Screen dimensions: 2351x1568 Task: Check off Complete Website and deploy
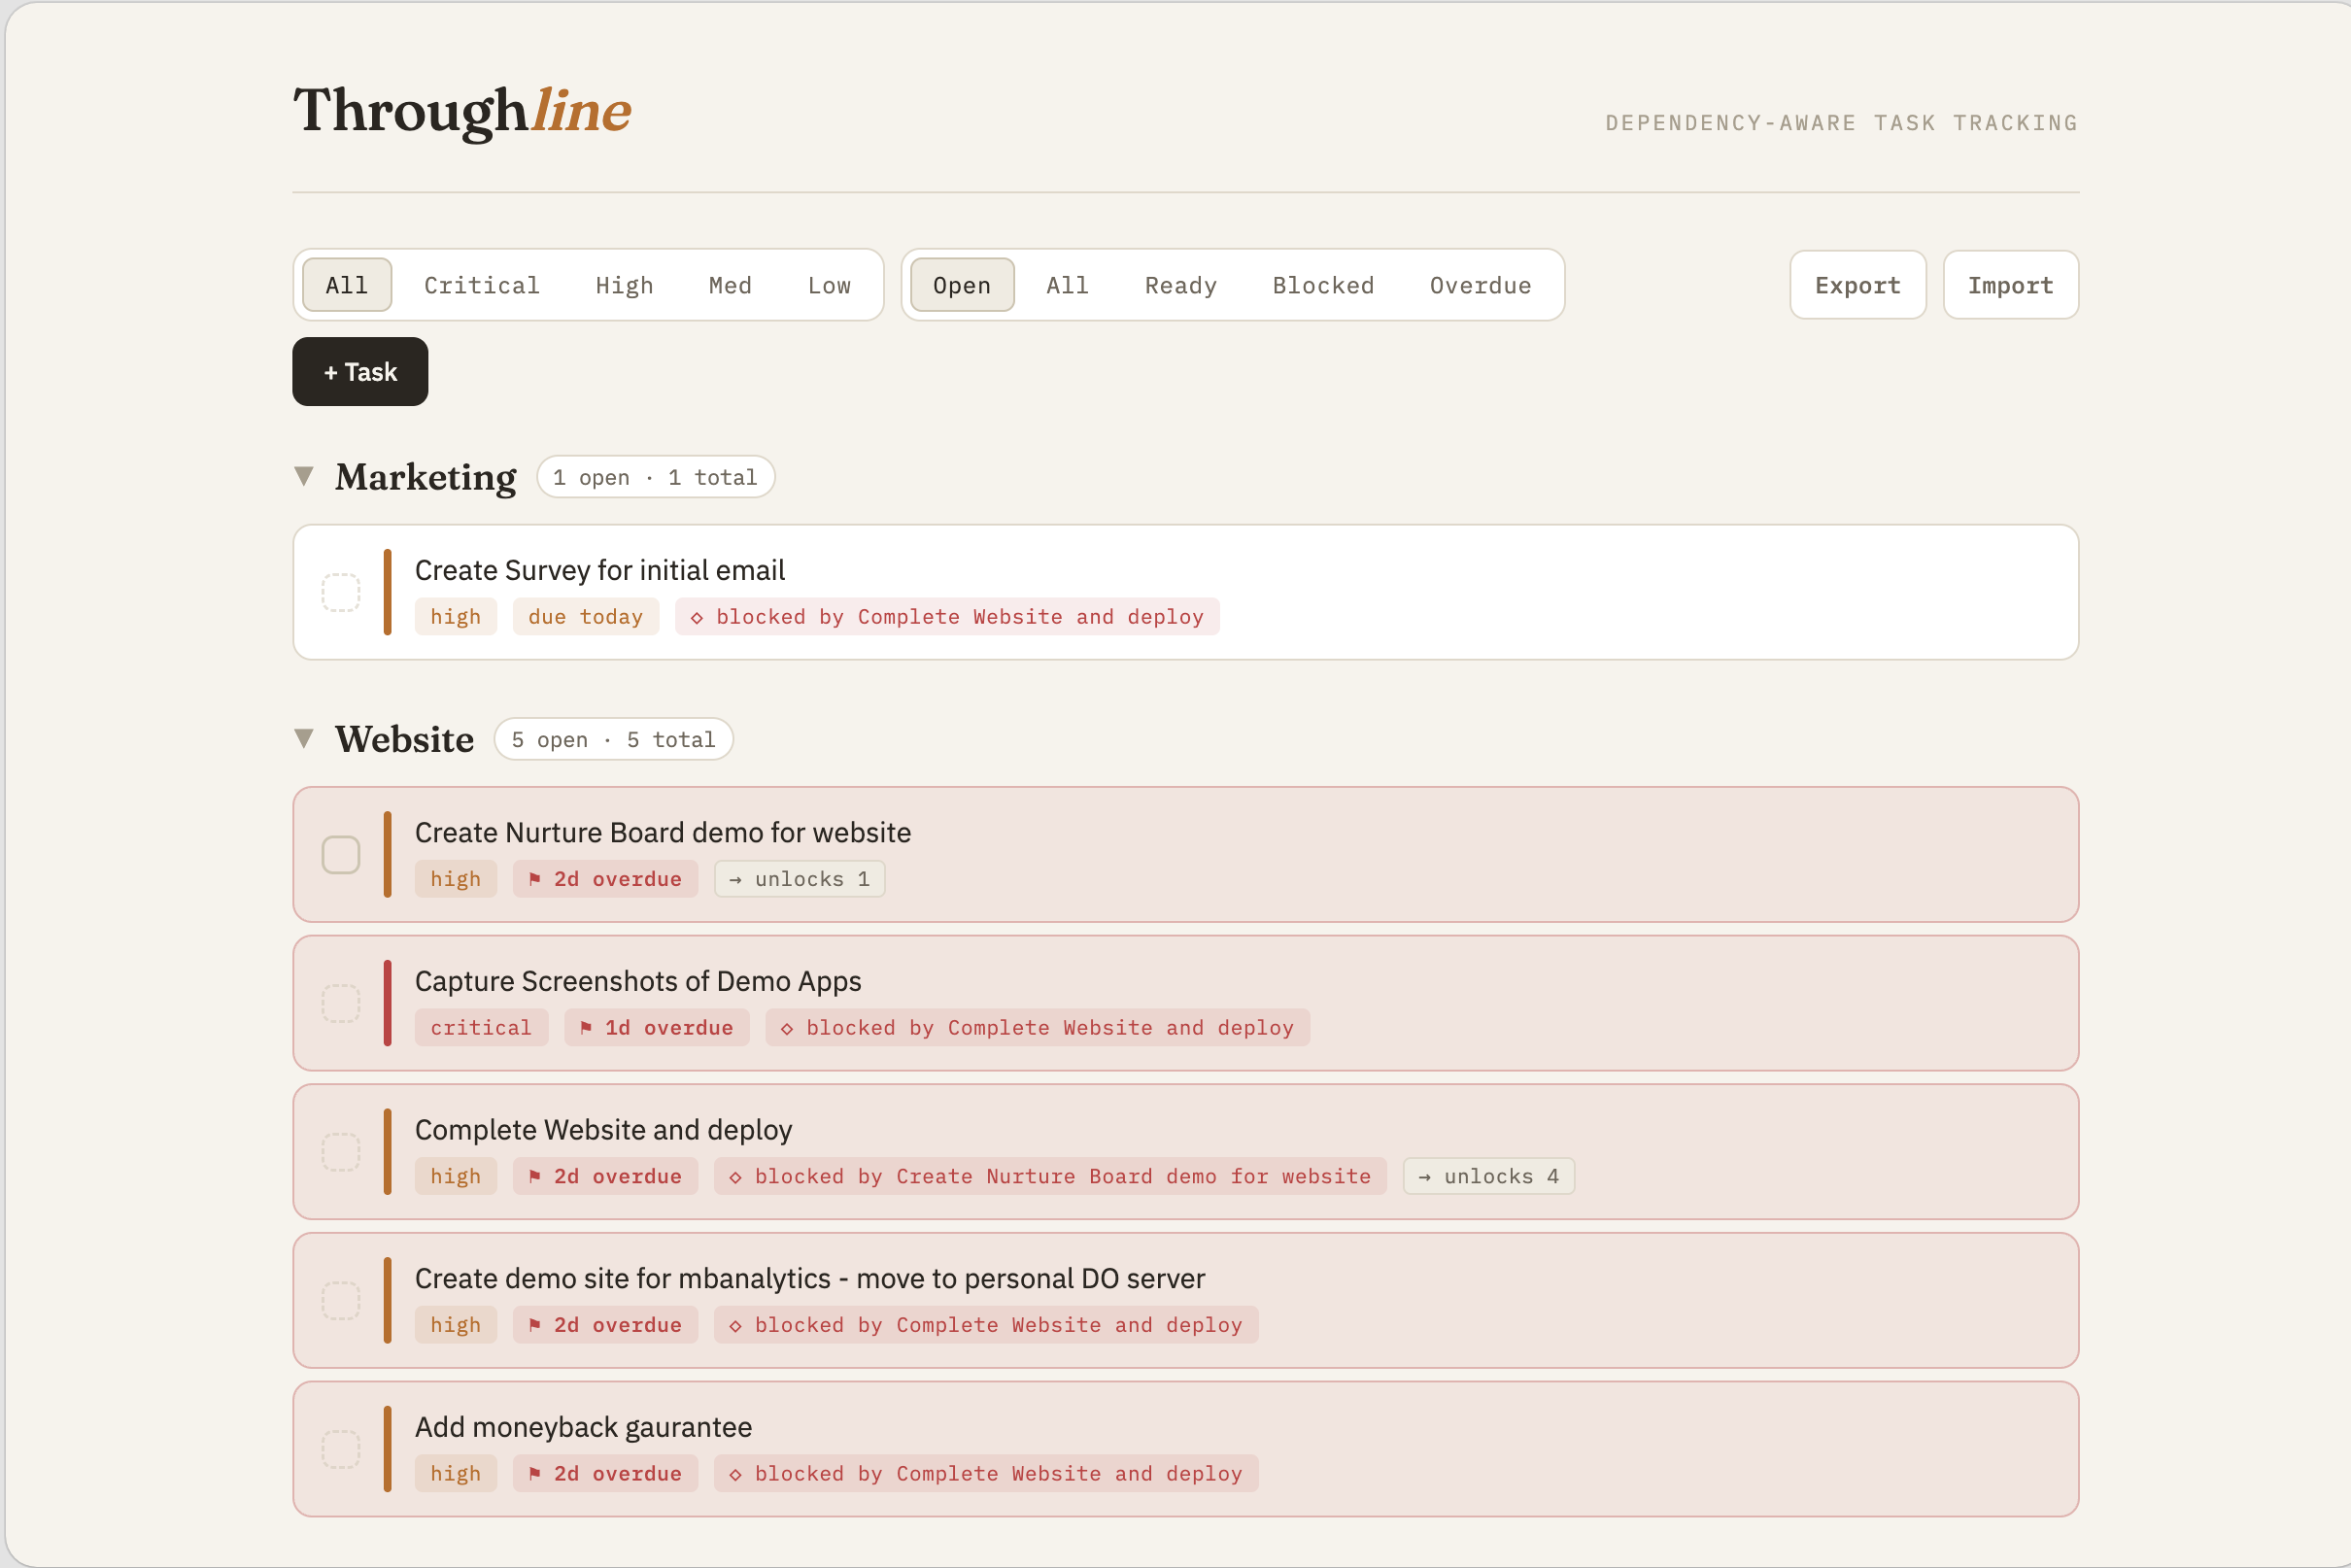341,1152
